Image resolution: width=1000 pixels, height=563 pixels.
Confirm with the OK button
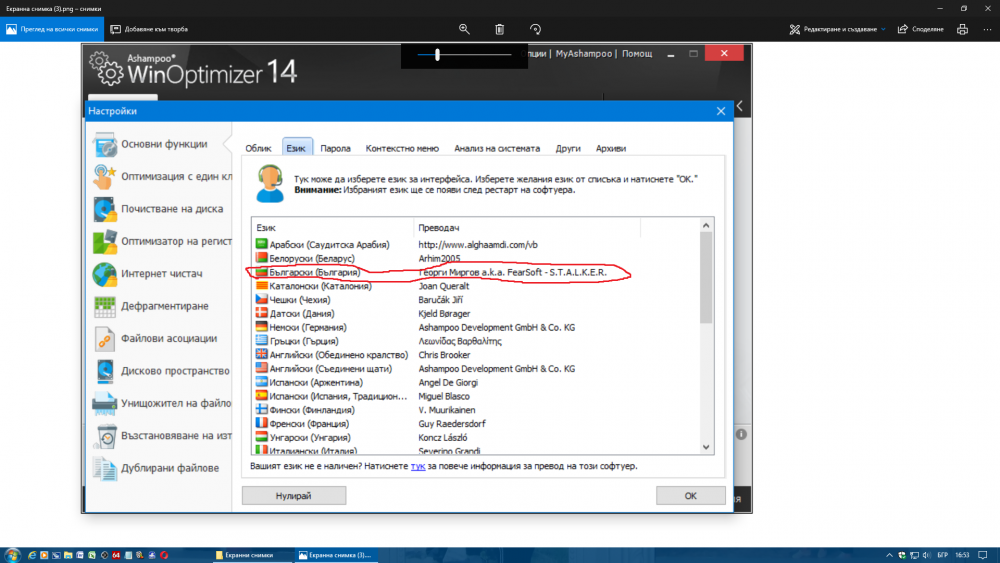tap(691, 495)
